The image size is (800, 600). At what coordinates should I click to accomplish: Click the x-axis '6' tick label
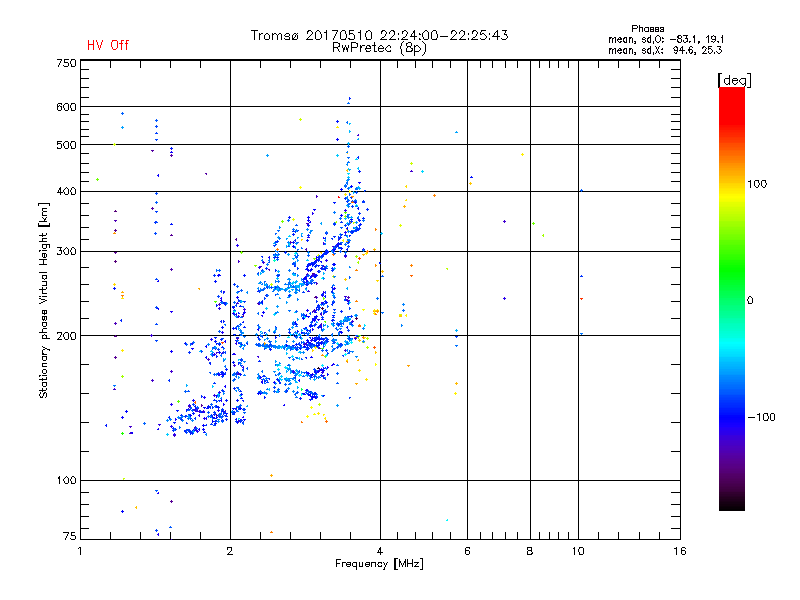[467, 551]
